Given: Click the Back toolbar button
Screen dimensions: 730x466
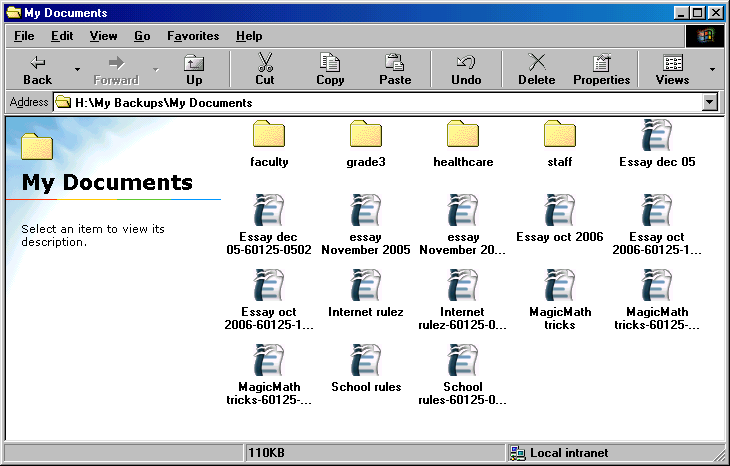Looking at the screenshot, I should (37, 69).
